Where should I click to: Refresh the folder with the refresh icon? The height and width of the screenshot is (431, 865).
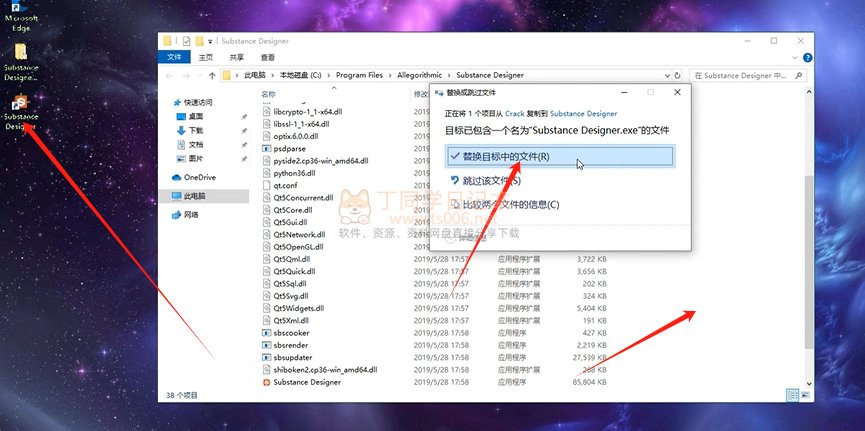[x=678, y=76]
